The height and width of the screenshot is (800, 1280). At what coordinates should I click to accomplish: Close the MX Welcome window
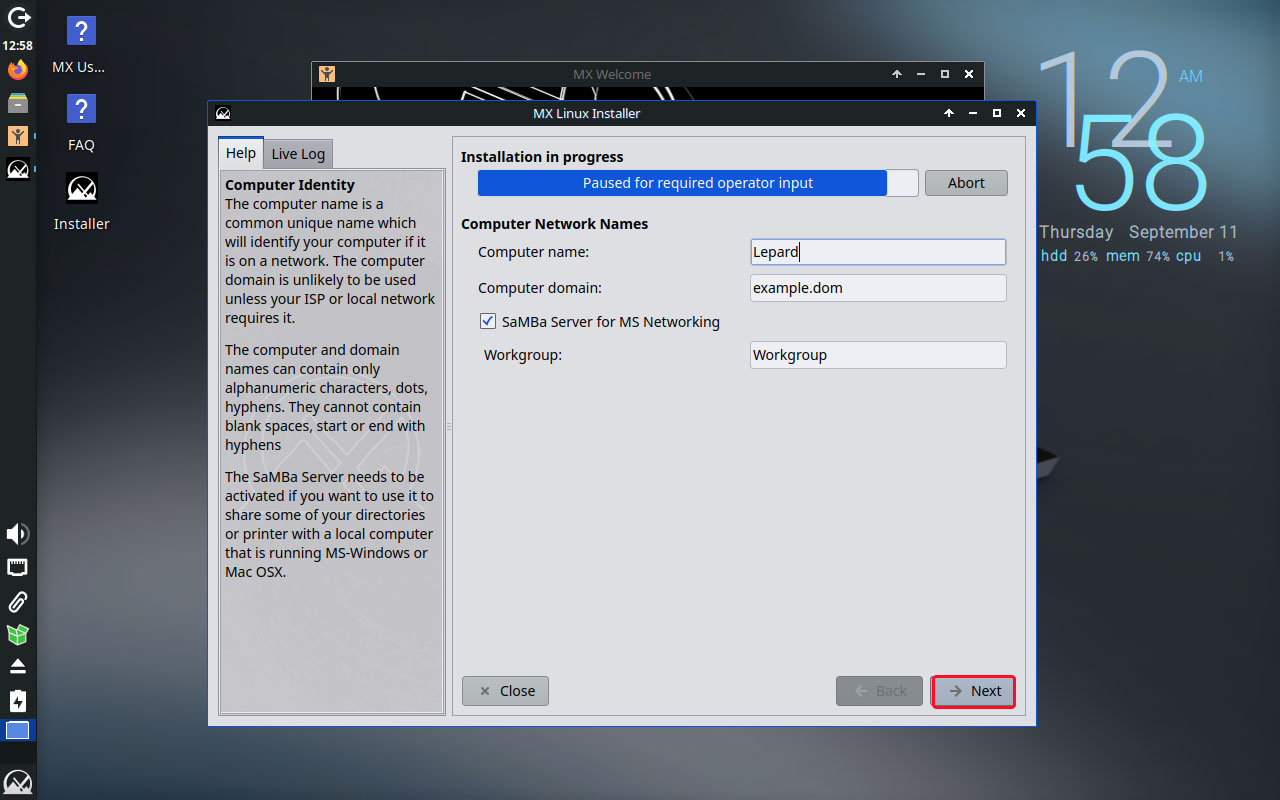coord(969,74)
